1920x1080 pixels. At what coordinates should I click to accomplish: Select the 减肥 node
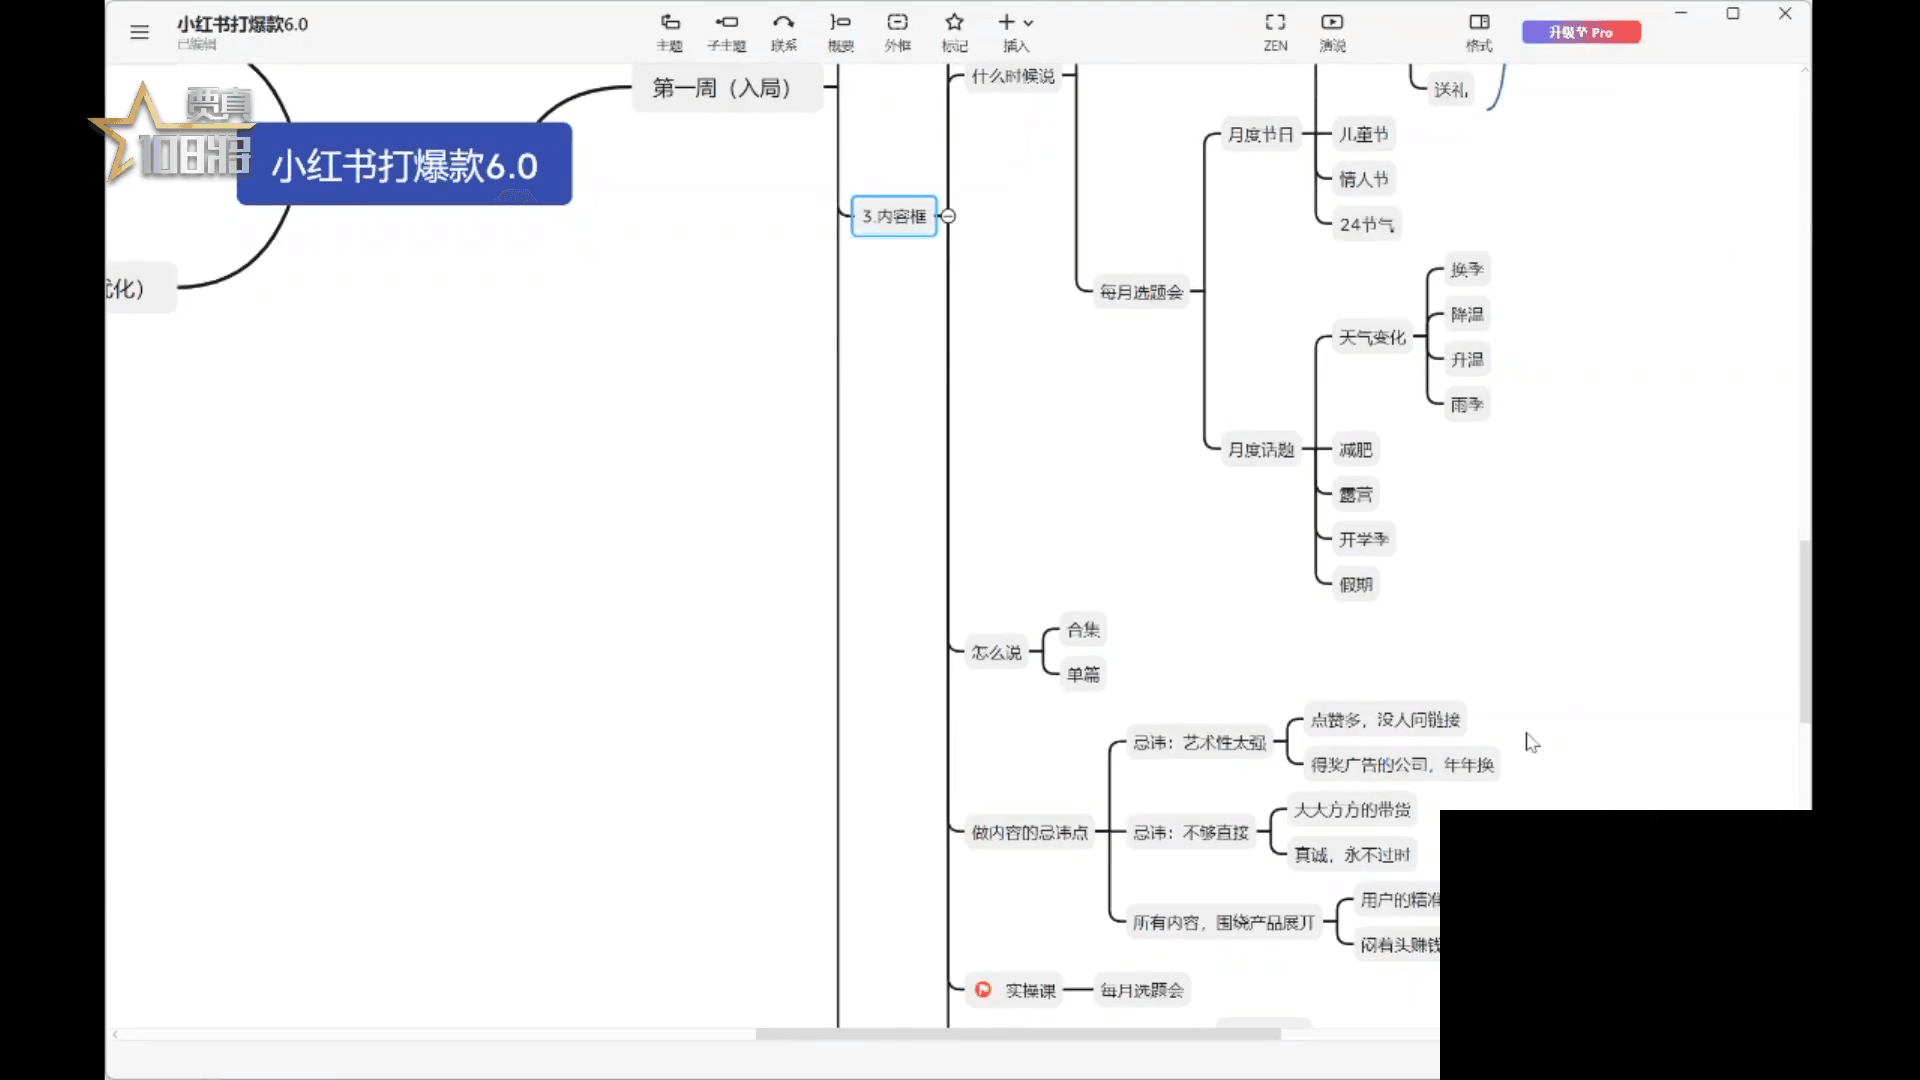point(1355,449)
